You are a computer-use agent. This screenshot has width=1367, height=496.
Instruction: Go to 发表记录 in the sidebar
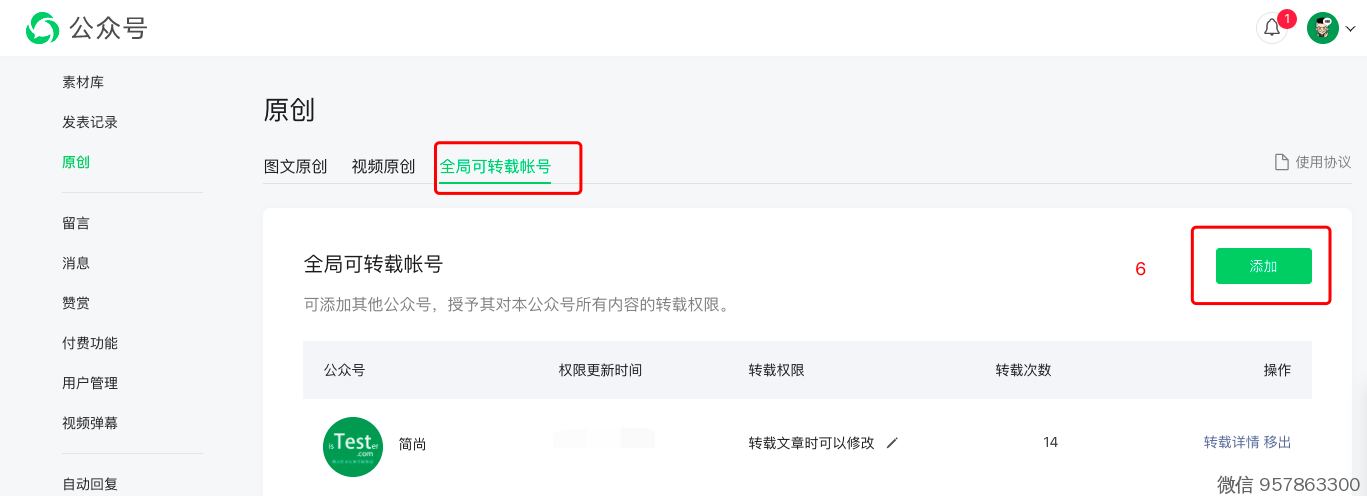(90, 122)
